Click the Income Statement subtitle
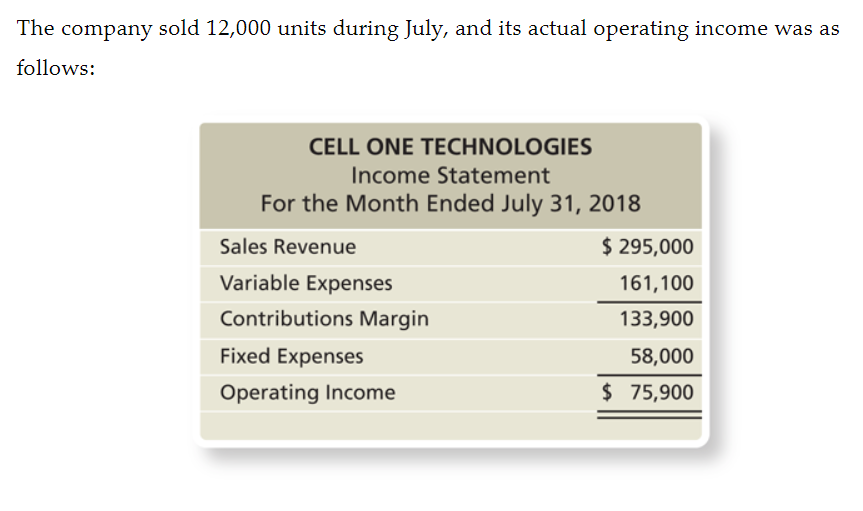This screenshot has width=863, height=511. 450,176
